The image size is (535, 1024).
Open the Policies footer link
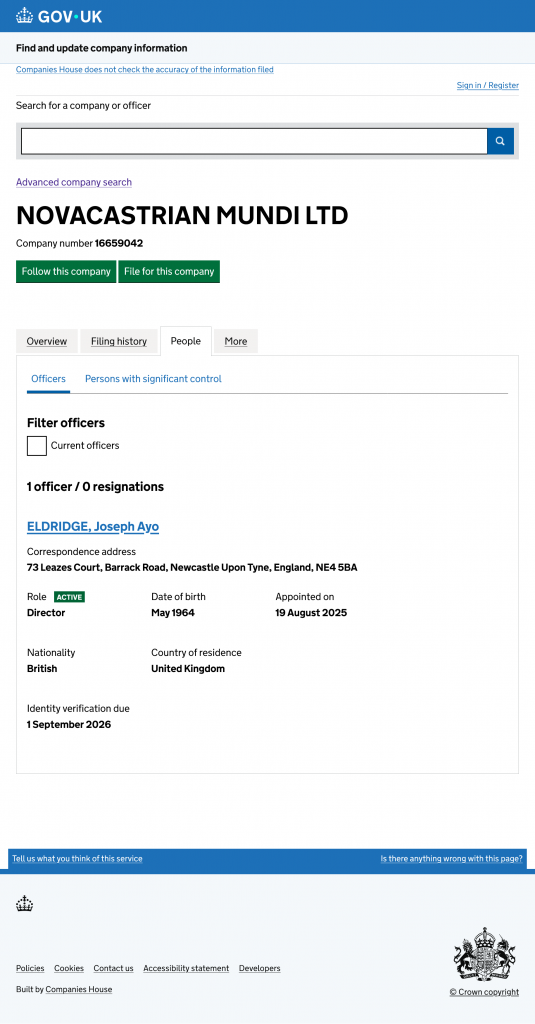(x=30, y=968)
